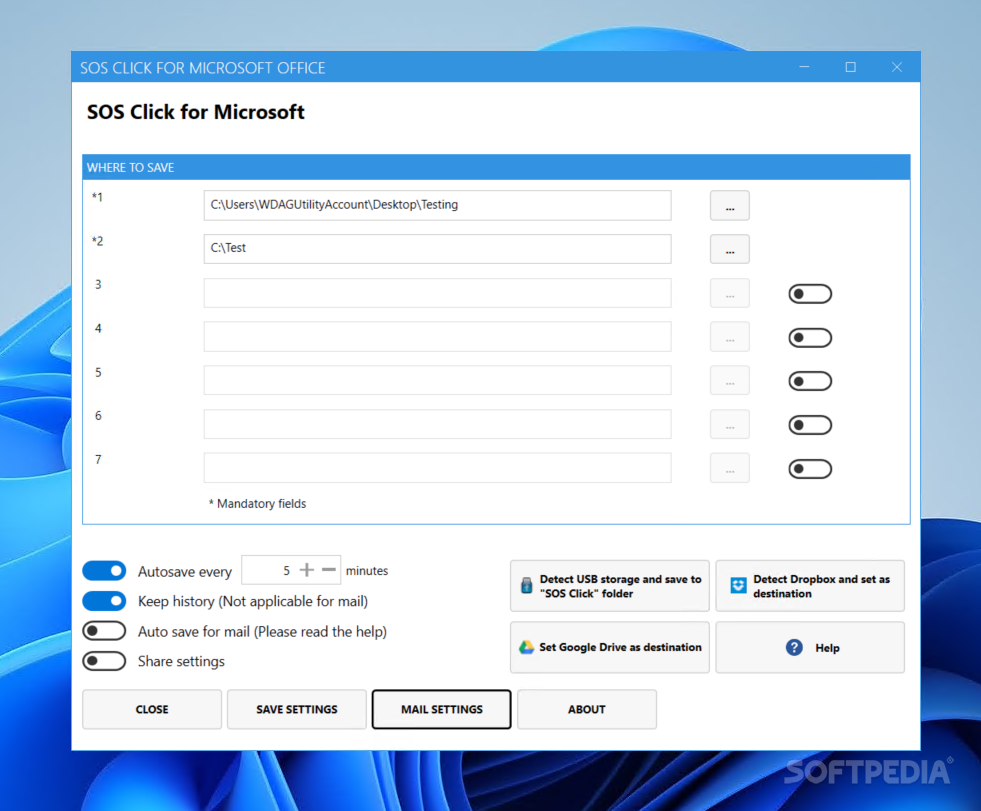This screenshot has width=981, height=811.
Task: Click the empty path field for row 7
Action: [437, 468]
